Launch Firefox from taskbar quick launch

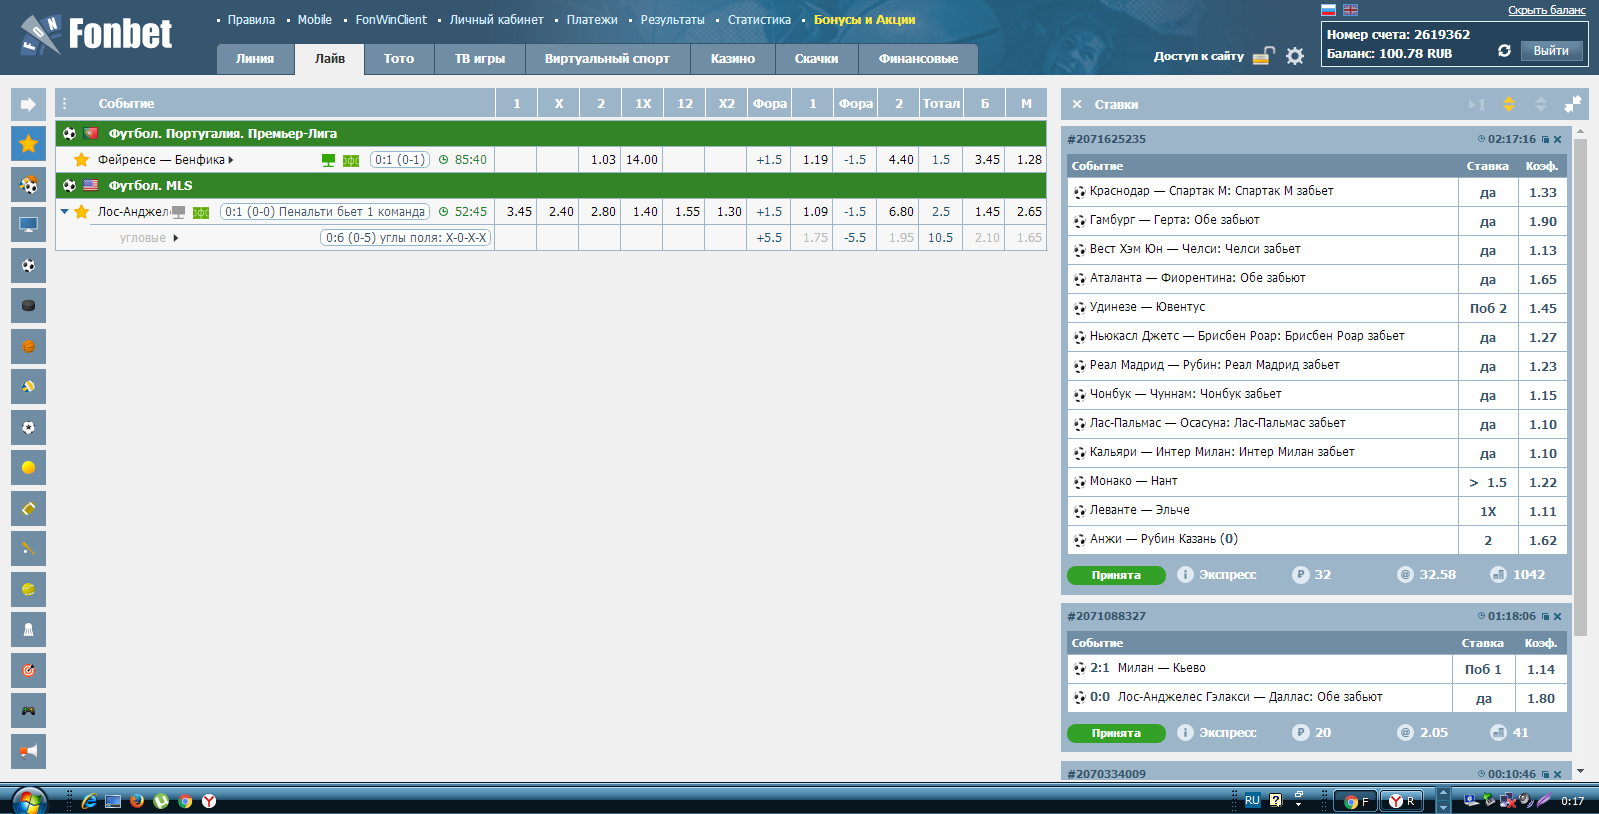click(x=137, y=801)
